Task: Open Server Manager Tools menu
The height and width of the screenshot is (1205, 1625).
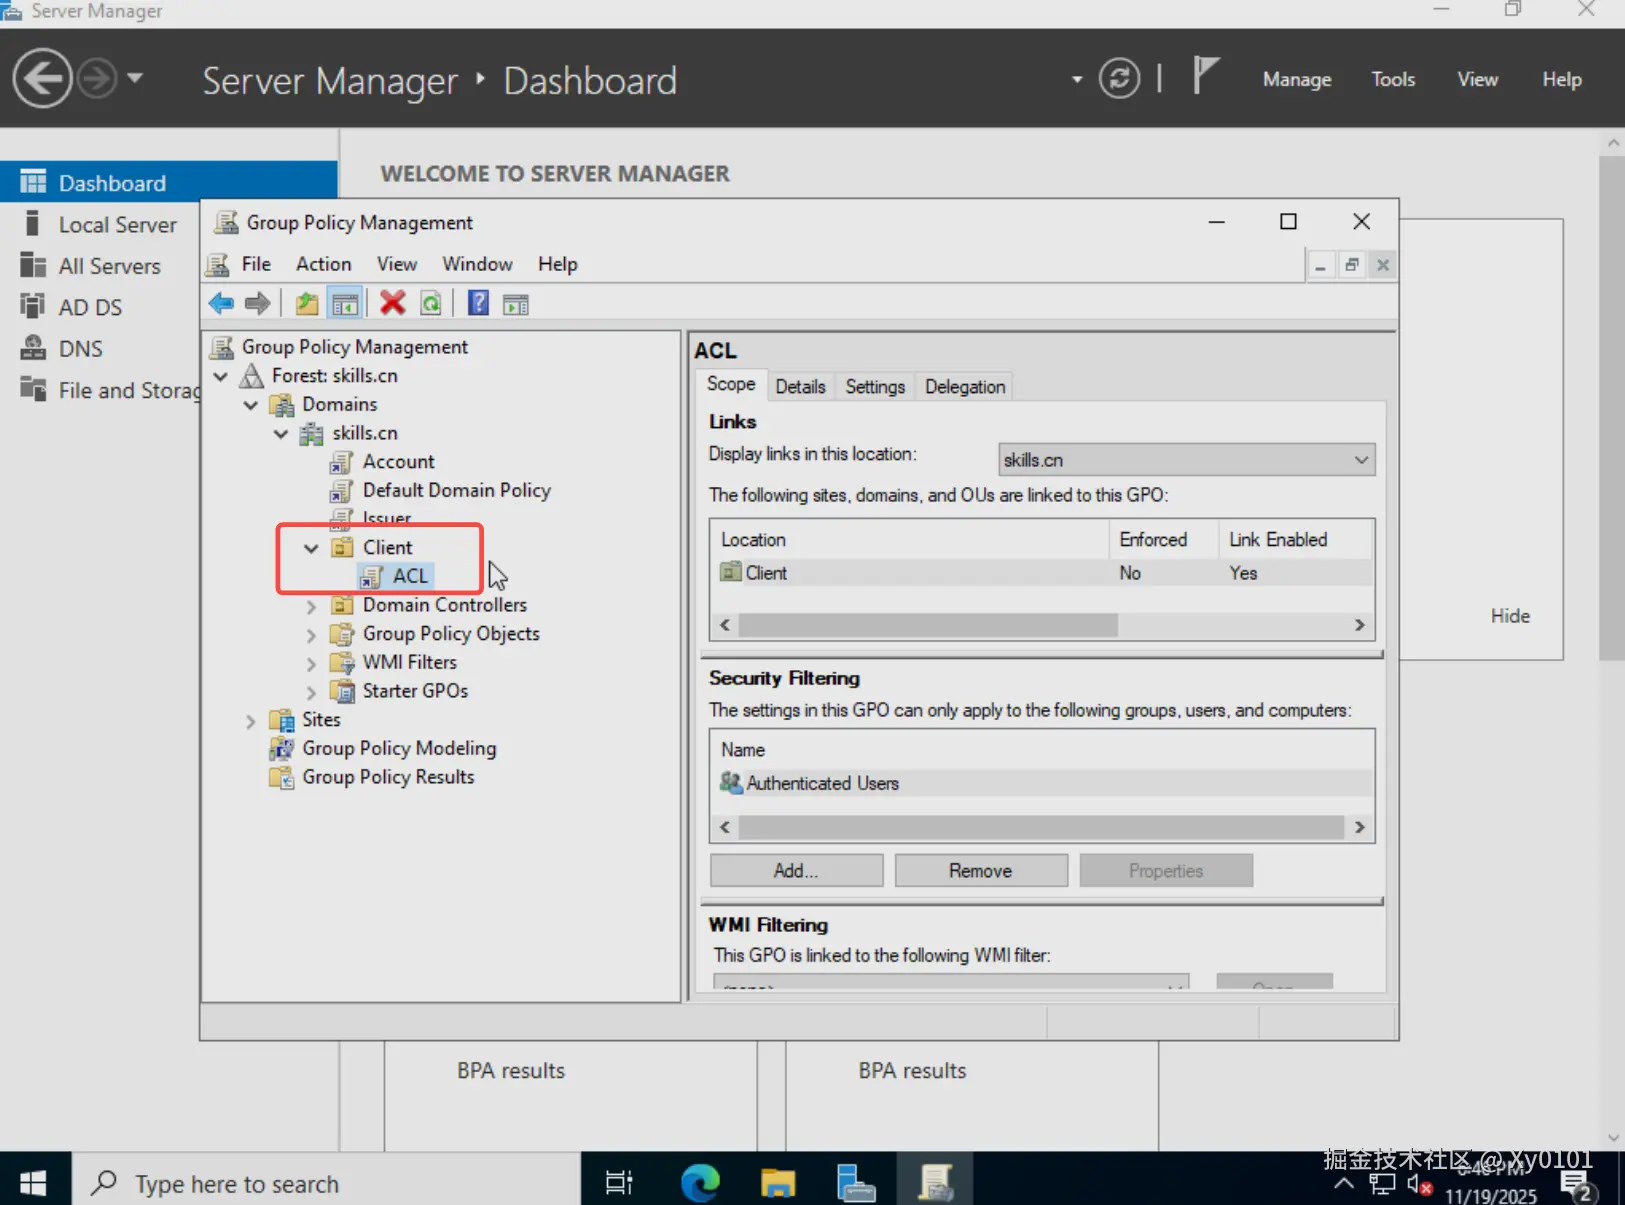Action: 1393,79
